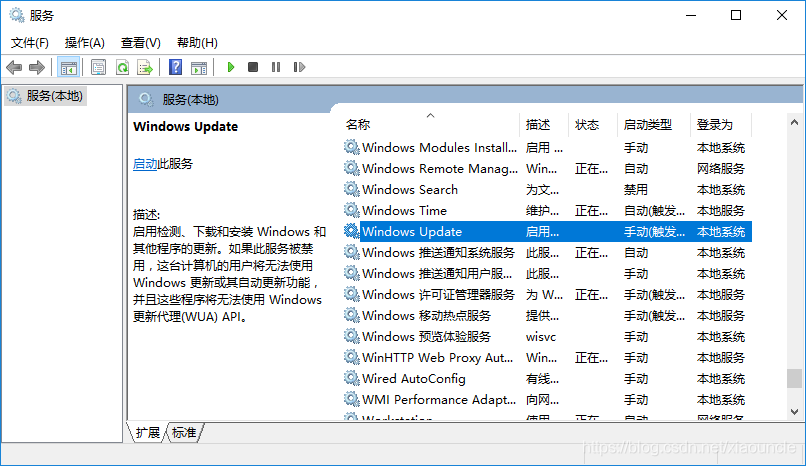The width and height of the screenshot is (806, 466).
Task: Toggle the show/hide console tree icon
Action: point(68,67)
